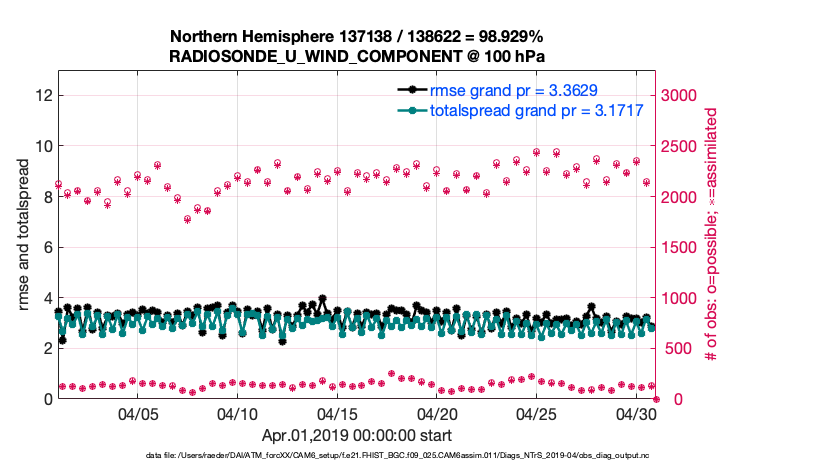Image resolution: width=830 pixels, height=470 pixels.
Task: Click the 'rmse and totalspread' left axis label
Action: click(x=24, y=234)
